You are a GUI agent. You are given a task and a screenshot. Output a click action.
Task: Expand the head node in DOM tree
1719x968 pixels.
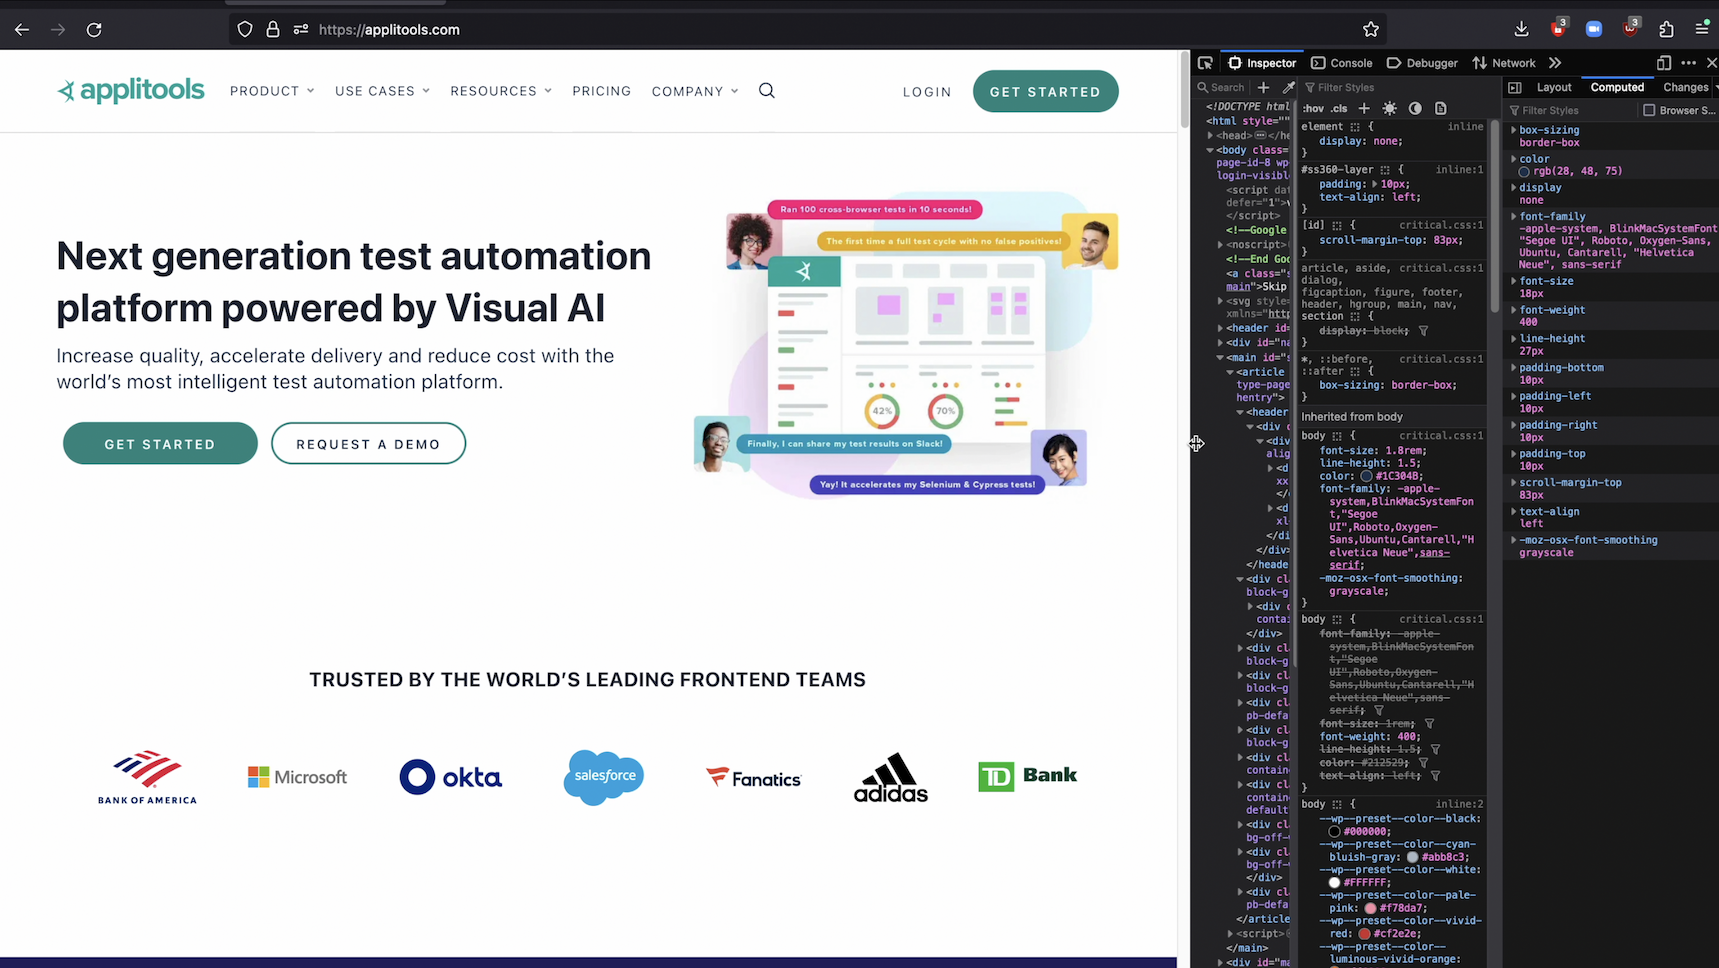coord(1210,136)
